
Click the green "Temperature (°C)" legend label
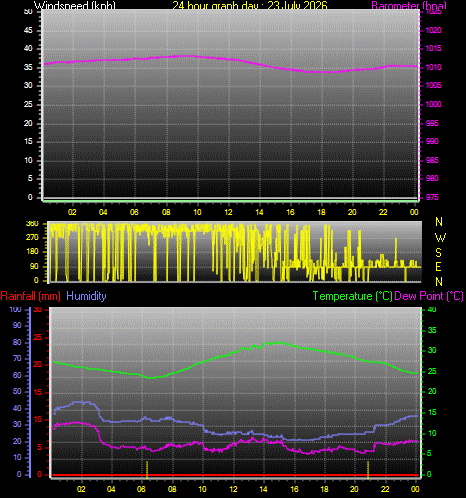click(352, 296)
